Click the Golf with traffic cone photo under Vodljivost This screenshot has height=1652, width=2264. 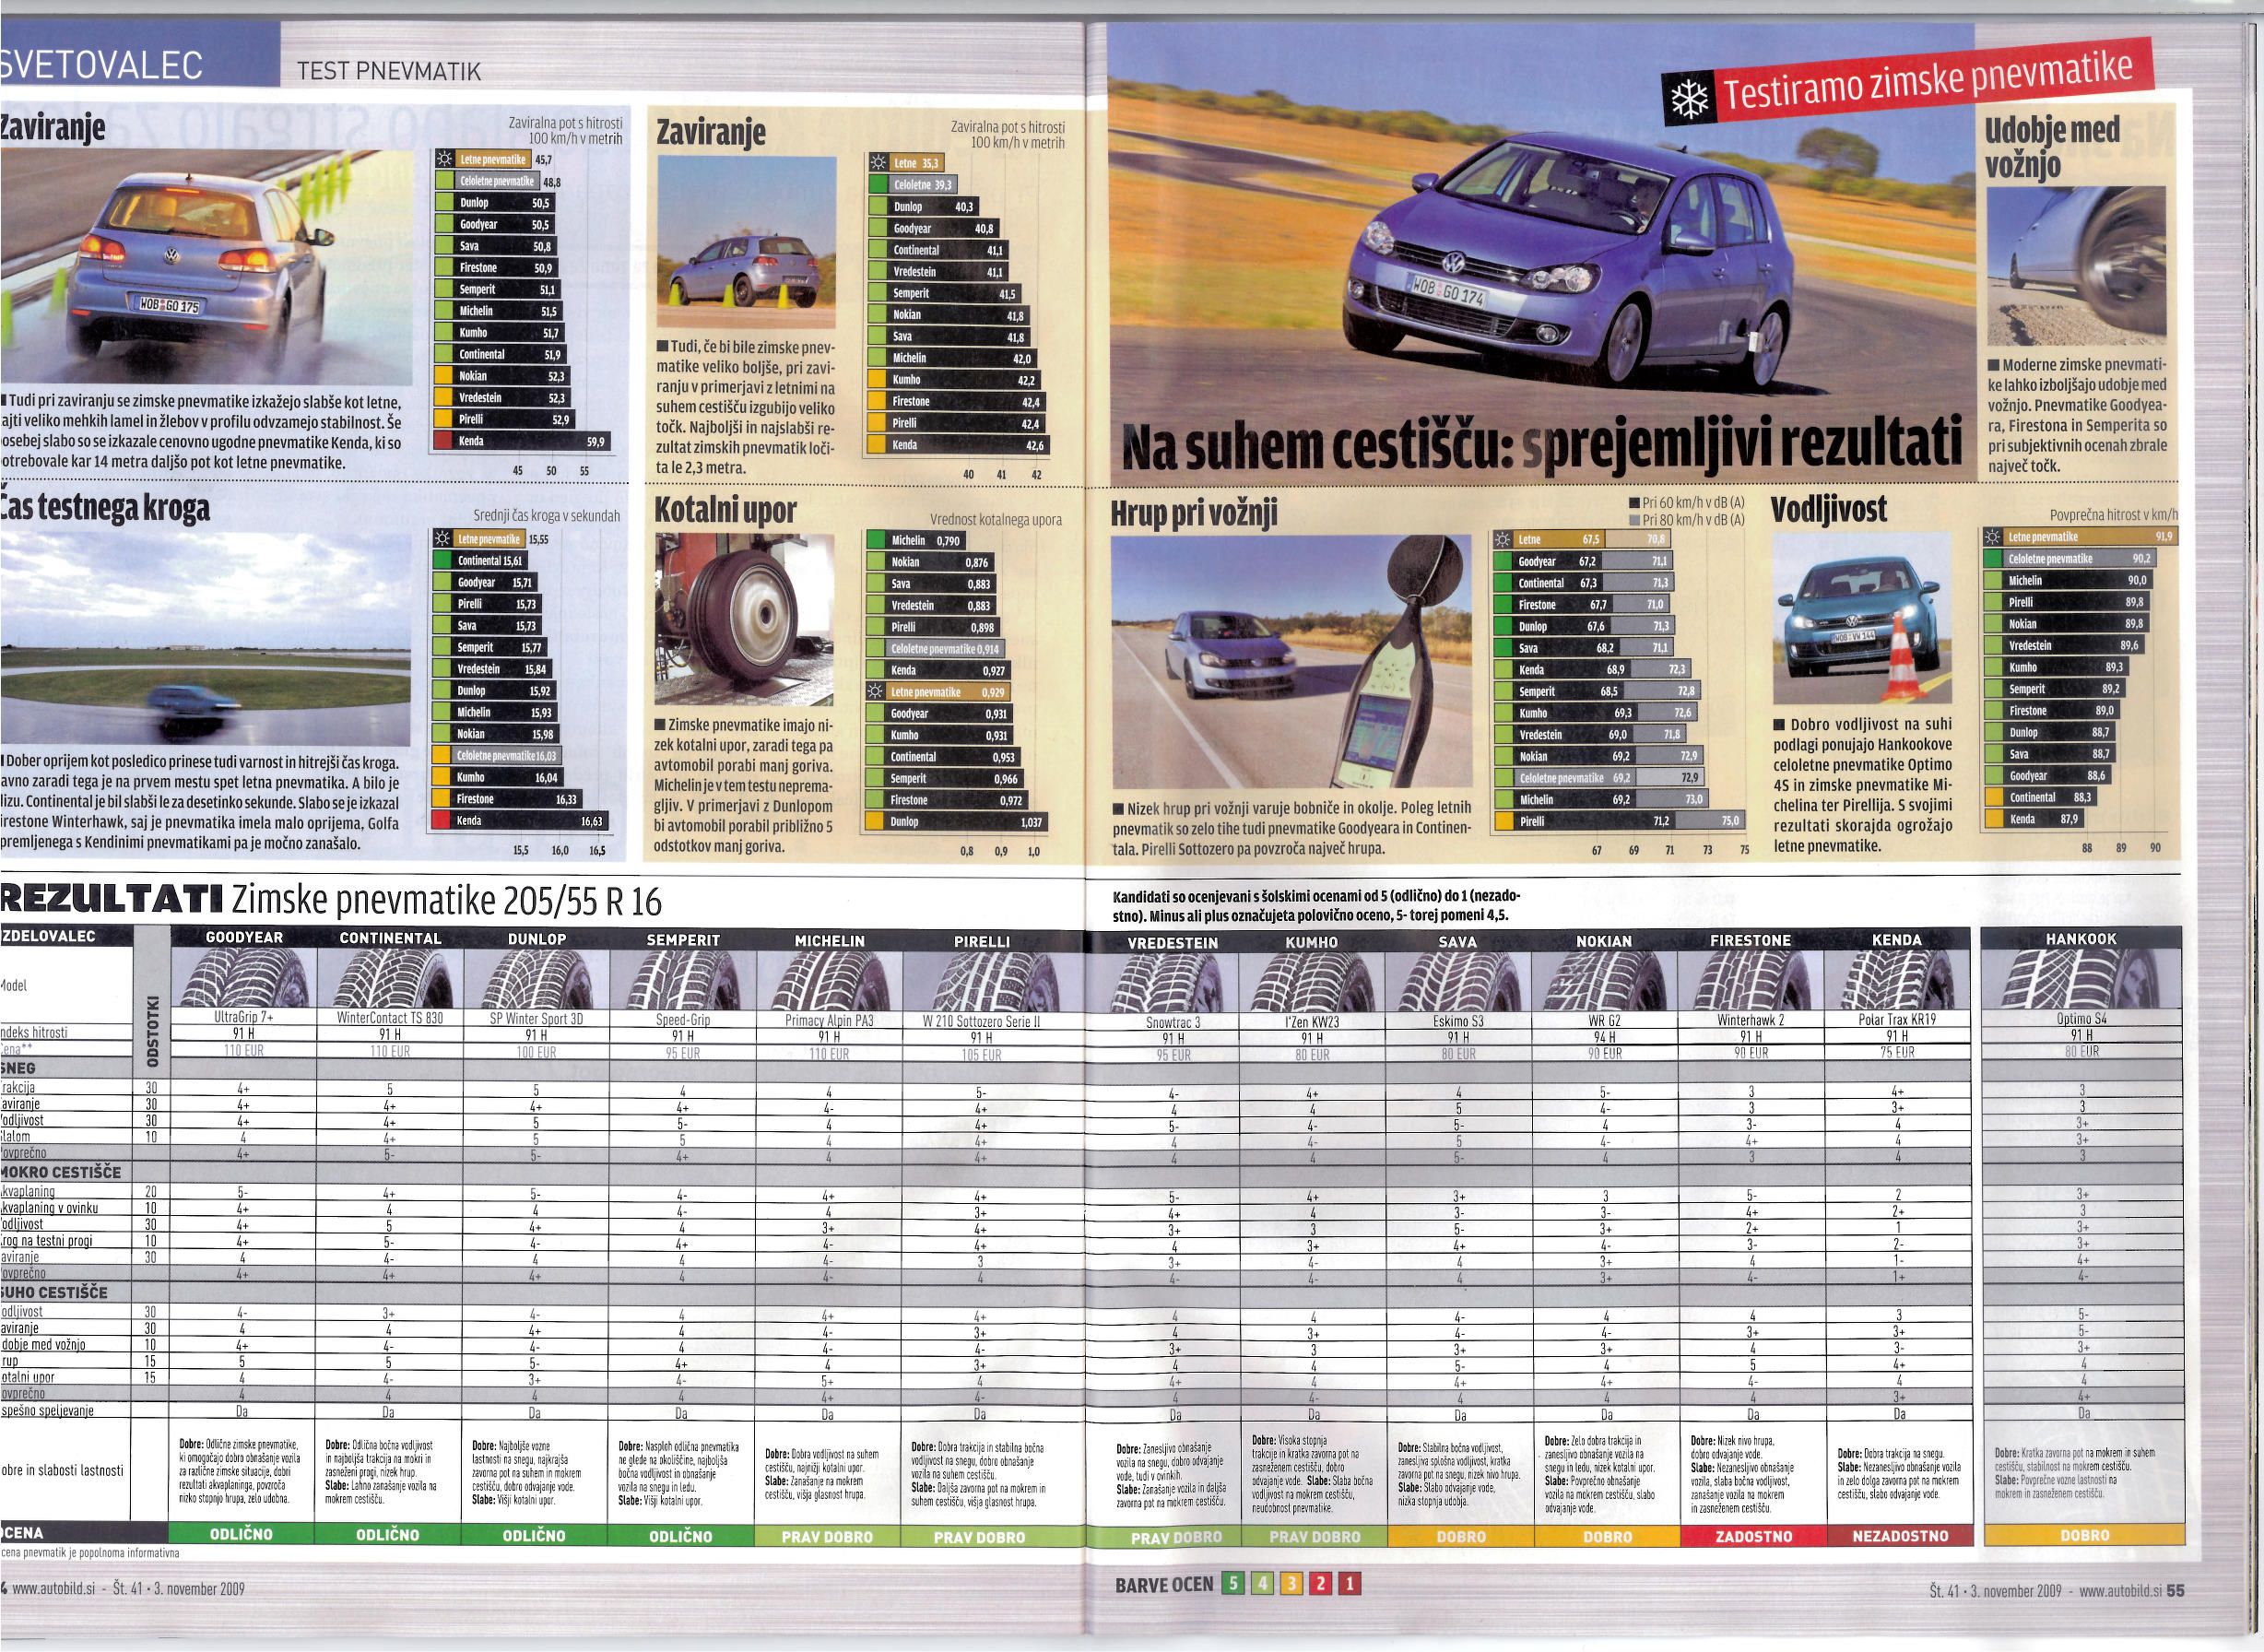[x=1861, y=618]
